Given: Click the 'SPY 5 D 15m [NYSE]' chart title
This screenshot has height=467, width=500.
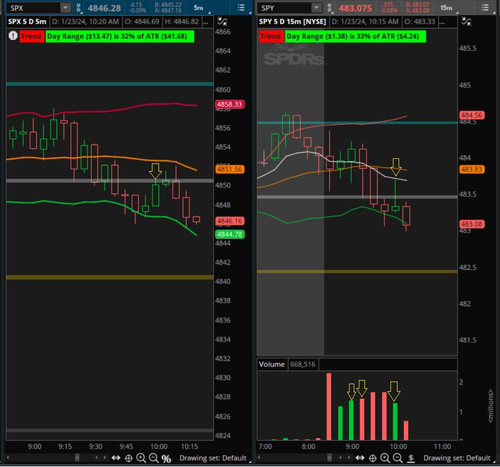Looking at the screenshot, I should [x=293, y=22].
